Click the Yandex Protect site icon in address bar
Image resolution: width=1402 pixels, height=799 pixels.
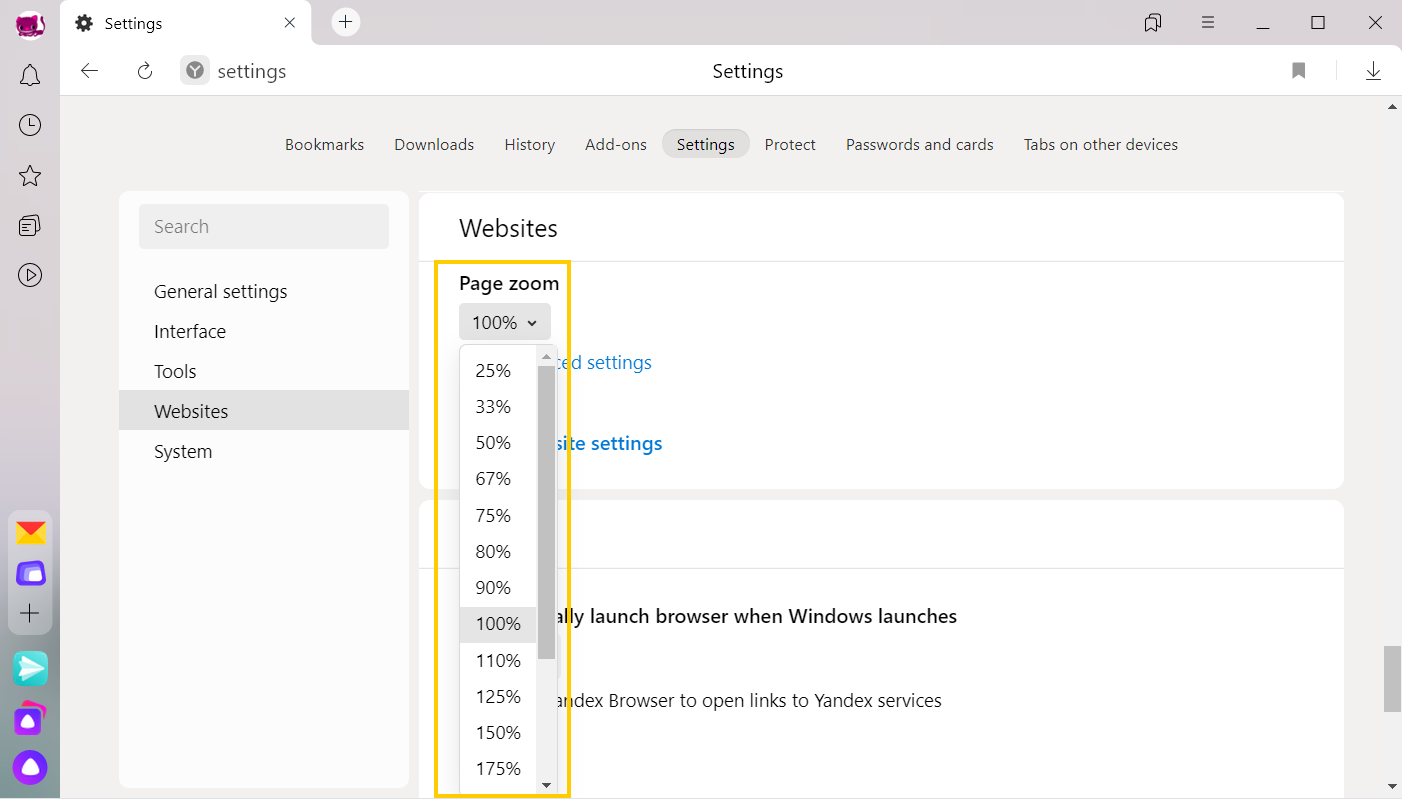[x=195, y=71]
